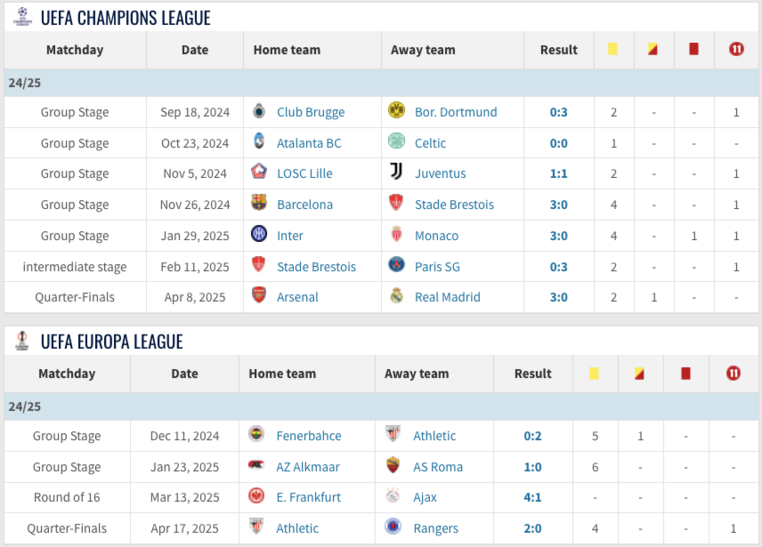Click the UEFA Champions League trophy logo
This screenshot has height=547, width=762.
22,17
